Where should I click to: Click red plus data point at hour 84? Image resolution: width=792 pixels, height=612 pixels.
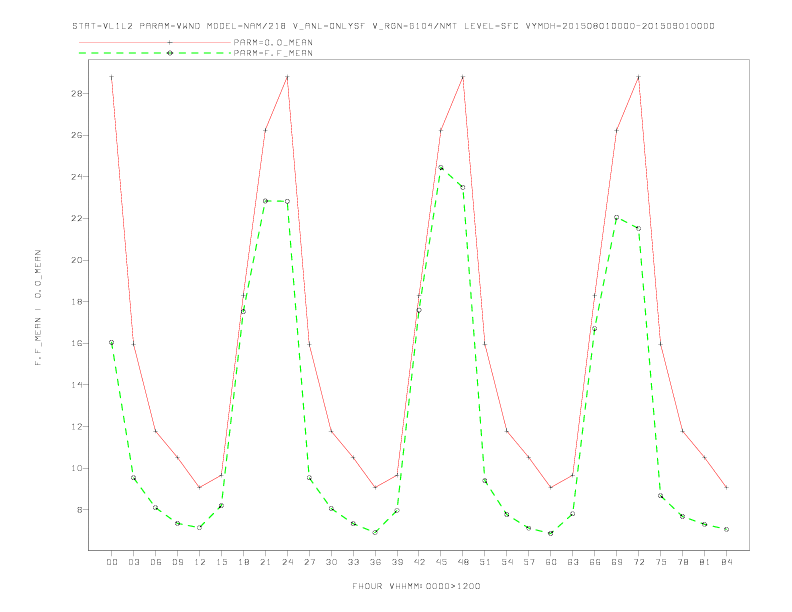point(726,487)
